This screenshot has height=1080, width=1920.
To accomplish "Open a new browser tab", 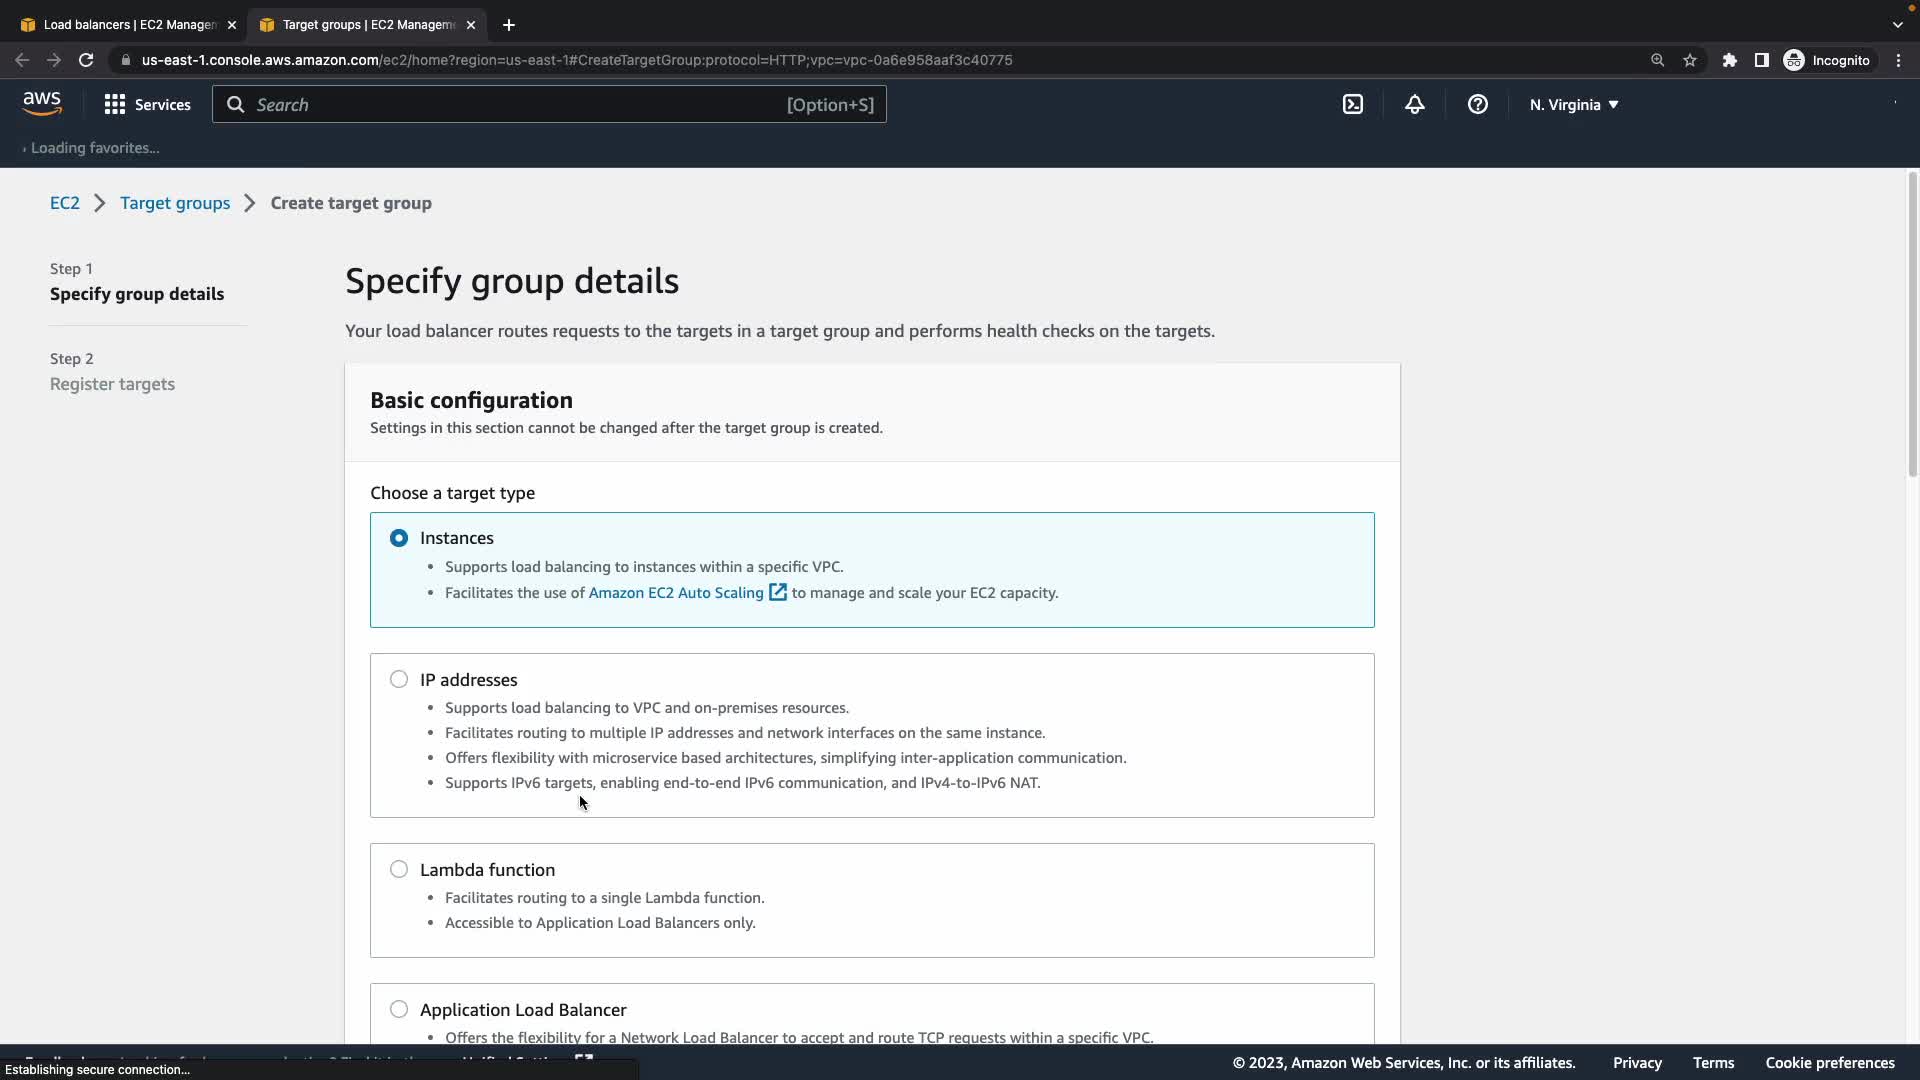I will pos(509,24).
